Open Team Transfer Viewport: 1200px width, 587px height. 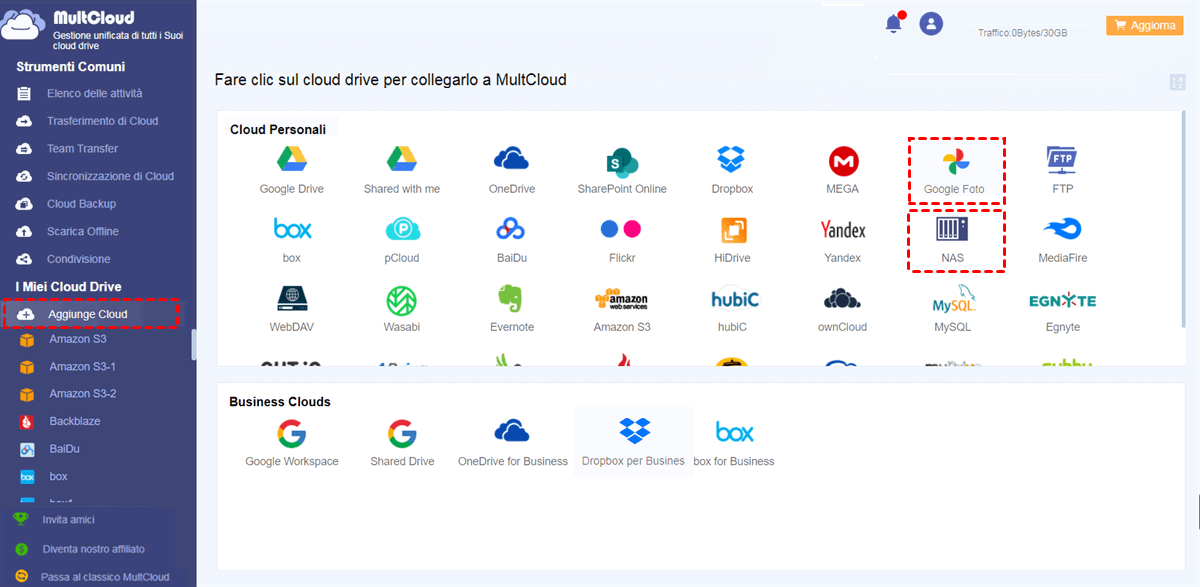82,149
